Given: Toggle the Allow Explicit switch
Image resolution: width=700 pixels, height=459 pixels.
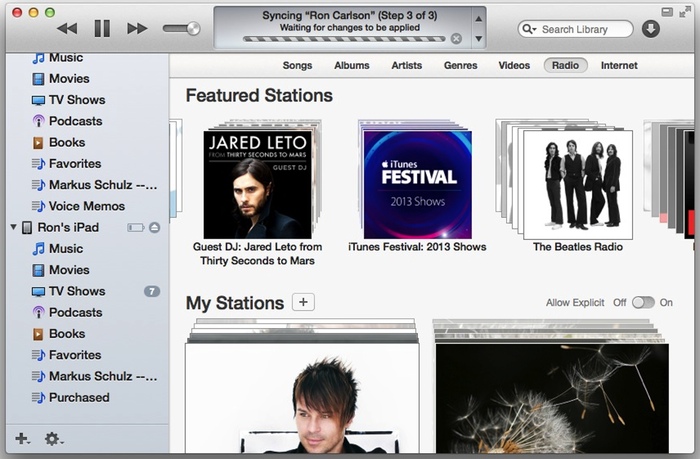Looking at the screenshot, I should pyautogui.click(x=643, y=303).
